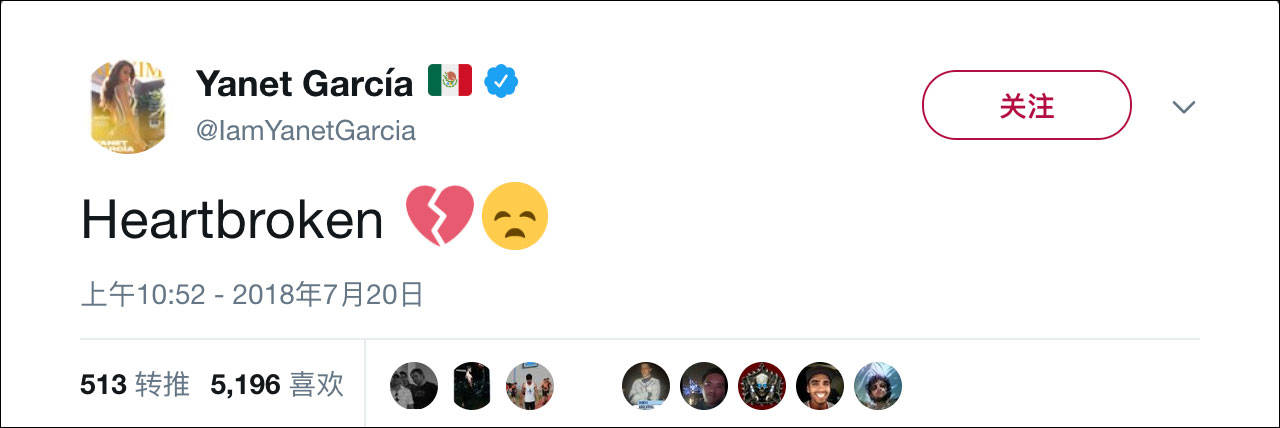
Task: Click the broken heart emoji
Action: (x=439, y=218)
